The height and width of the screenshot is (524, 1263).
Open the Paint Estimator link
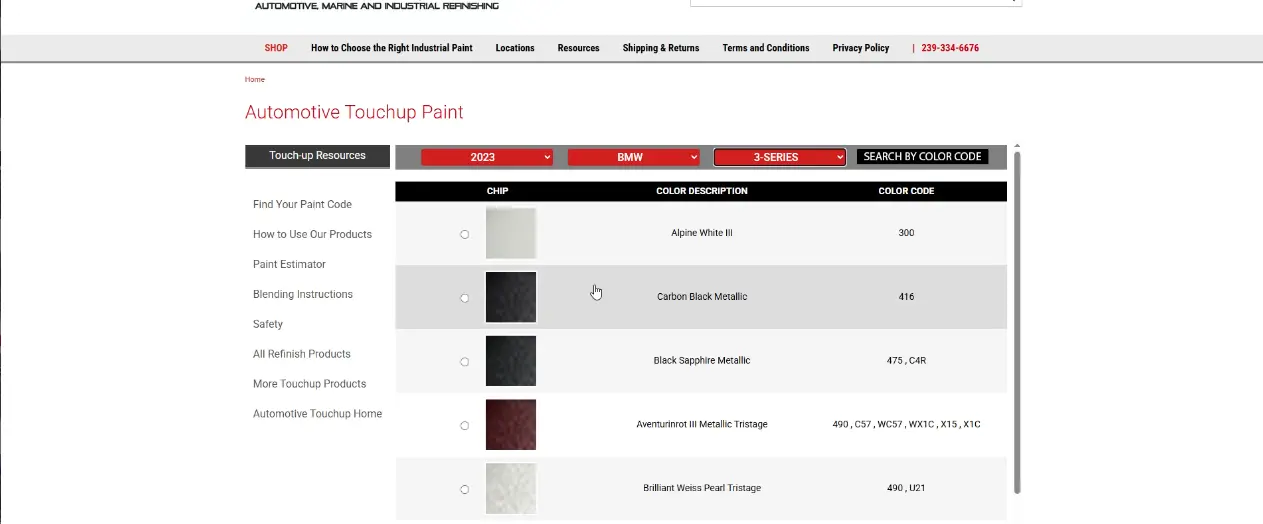click(289, 264)
